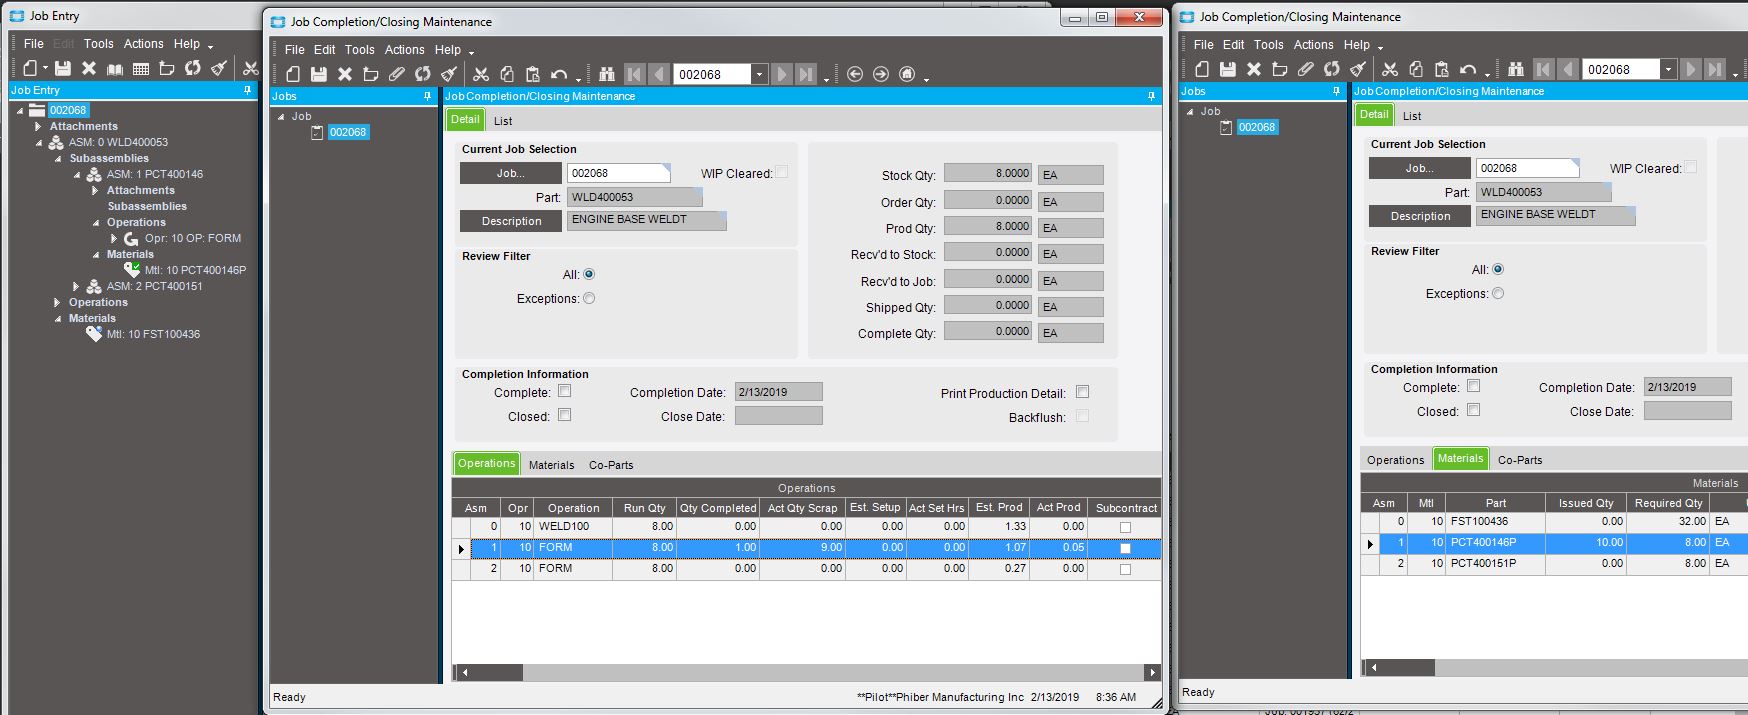Screen dimensions: 1748x715
Task: Click the Refresh icon in center window toolbar
Action: coord(423,74)
